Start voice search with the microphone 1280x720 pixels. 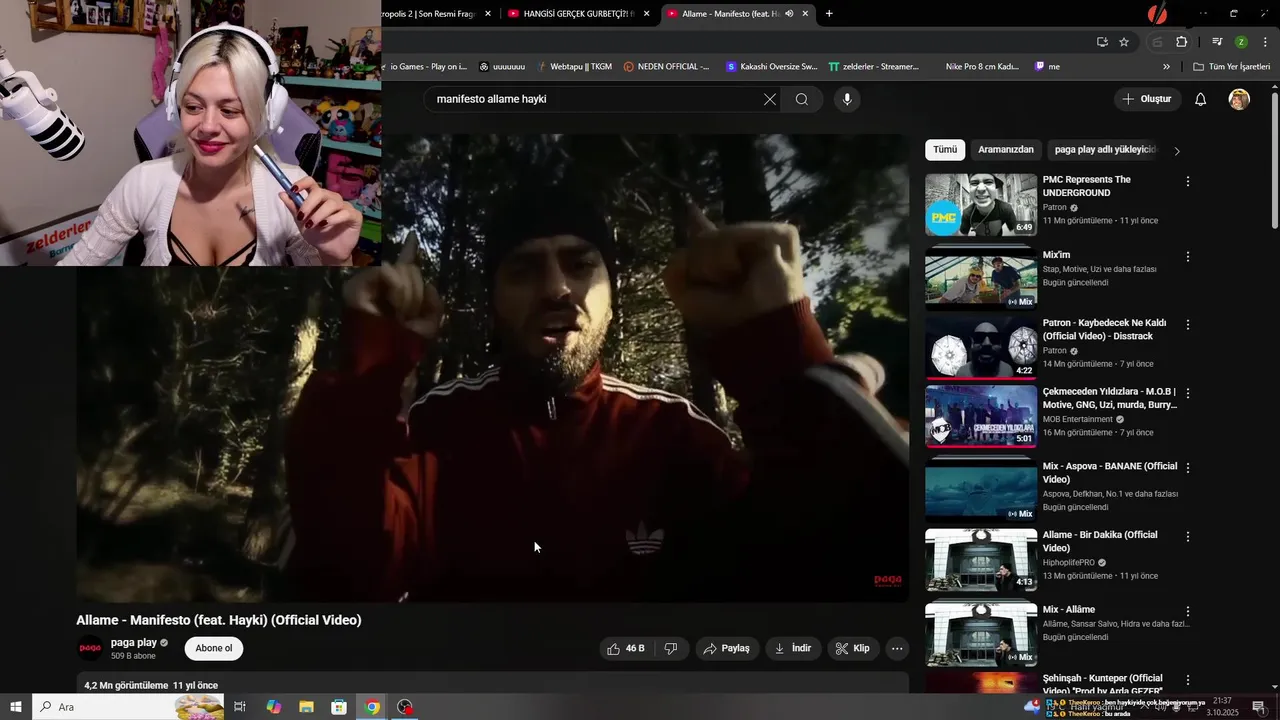click(847, 99)
